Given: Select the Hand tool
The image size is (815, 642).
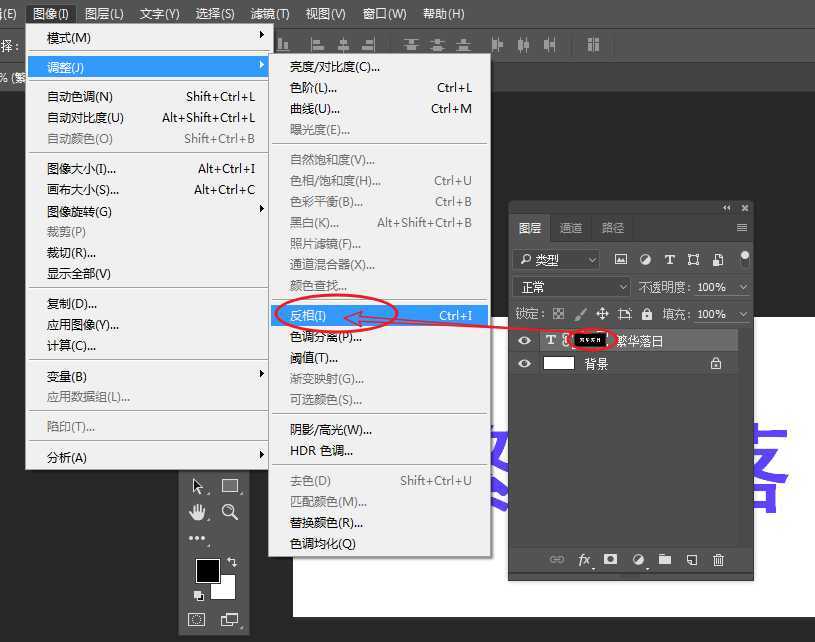Looking at the screenshot, I should [x=199, y=513].
